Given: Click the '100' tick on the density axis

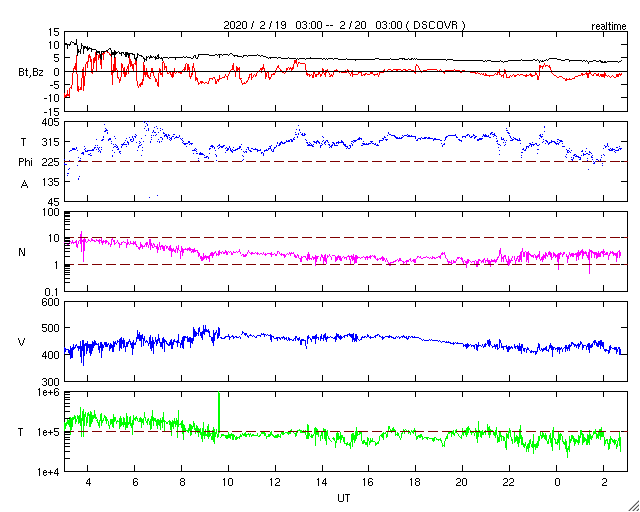Looking at the screenshot, I should click(51, 213).
